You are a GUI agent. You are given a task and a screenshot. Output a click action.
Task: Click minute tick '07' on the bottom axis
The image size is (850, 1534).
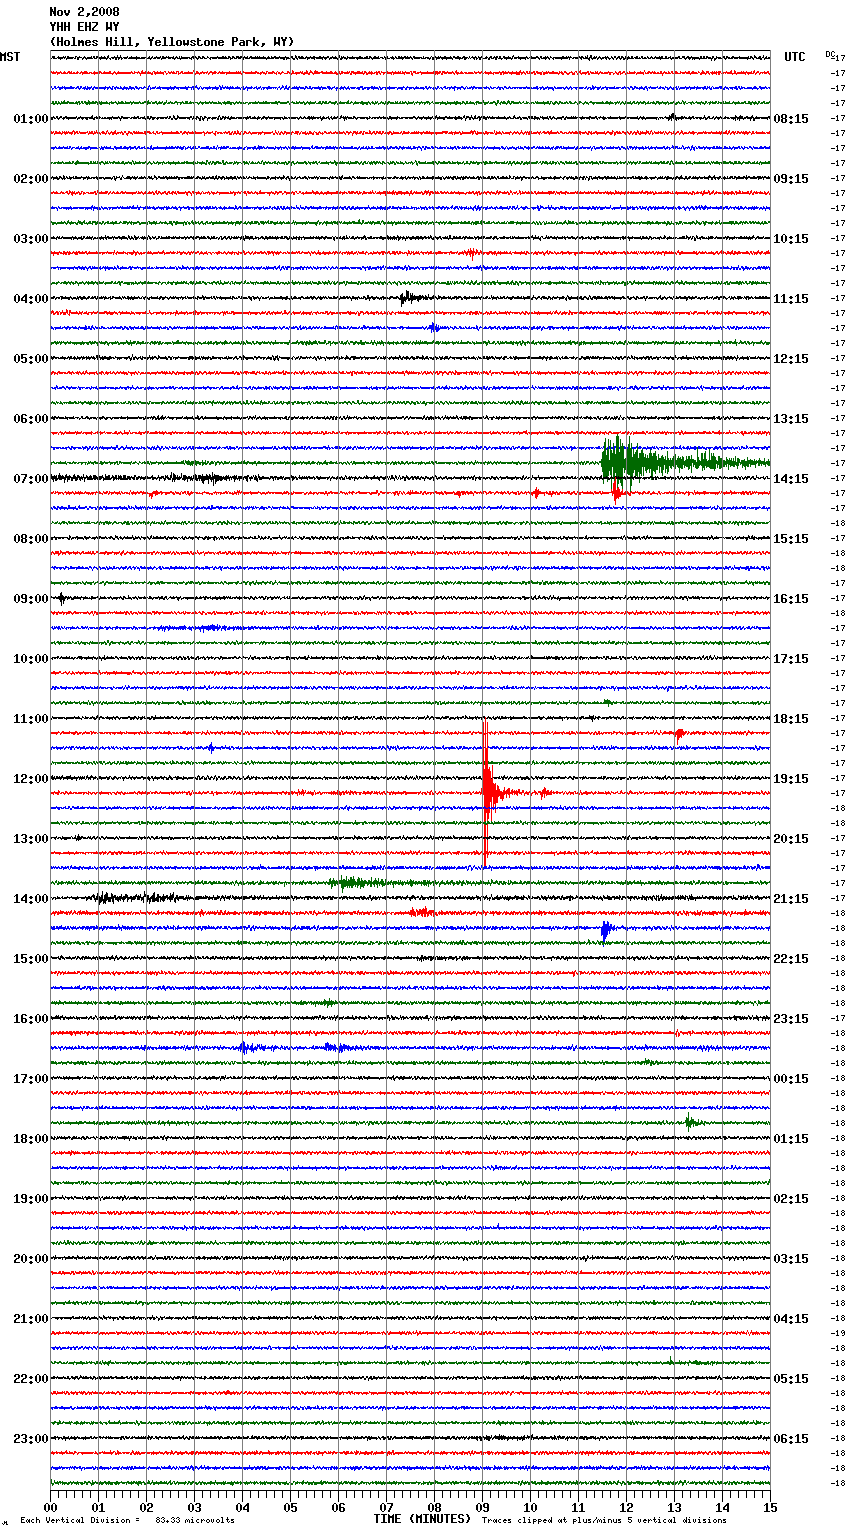386,1507
